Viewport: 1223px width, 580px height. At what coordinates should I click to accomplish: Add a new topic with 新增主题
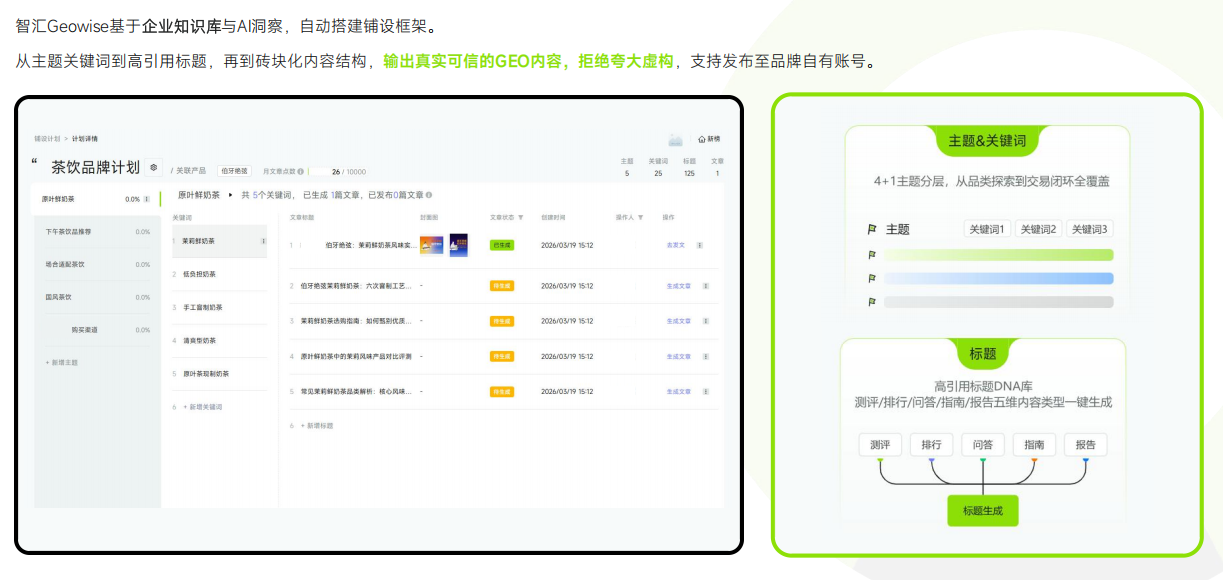62,362
